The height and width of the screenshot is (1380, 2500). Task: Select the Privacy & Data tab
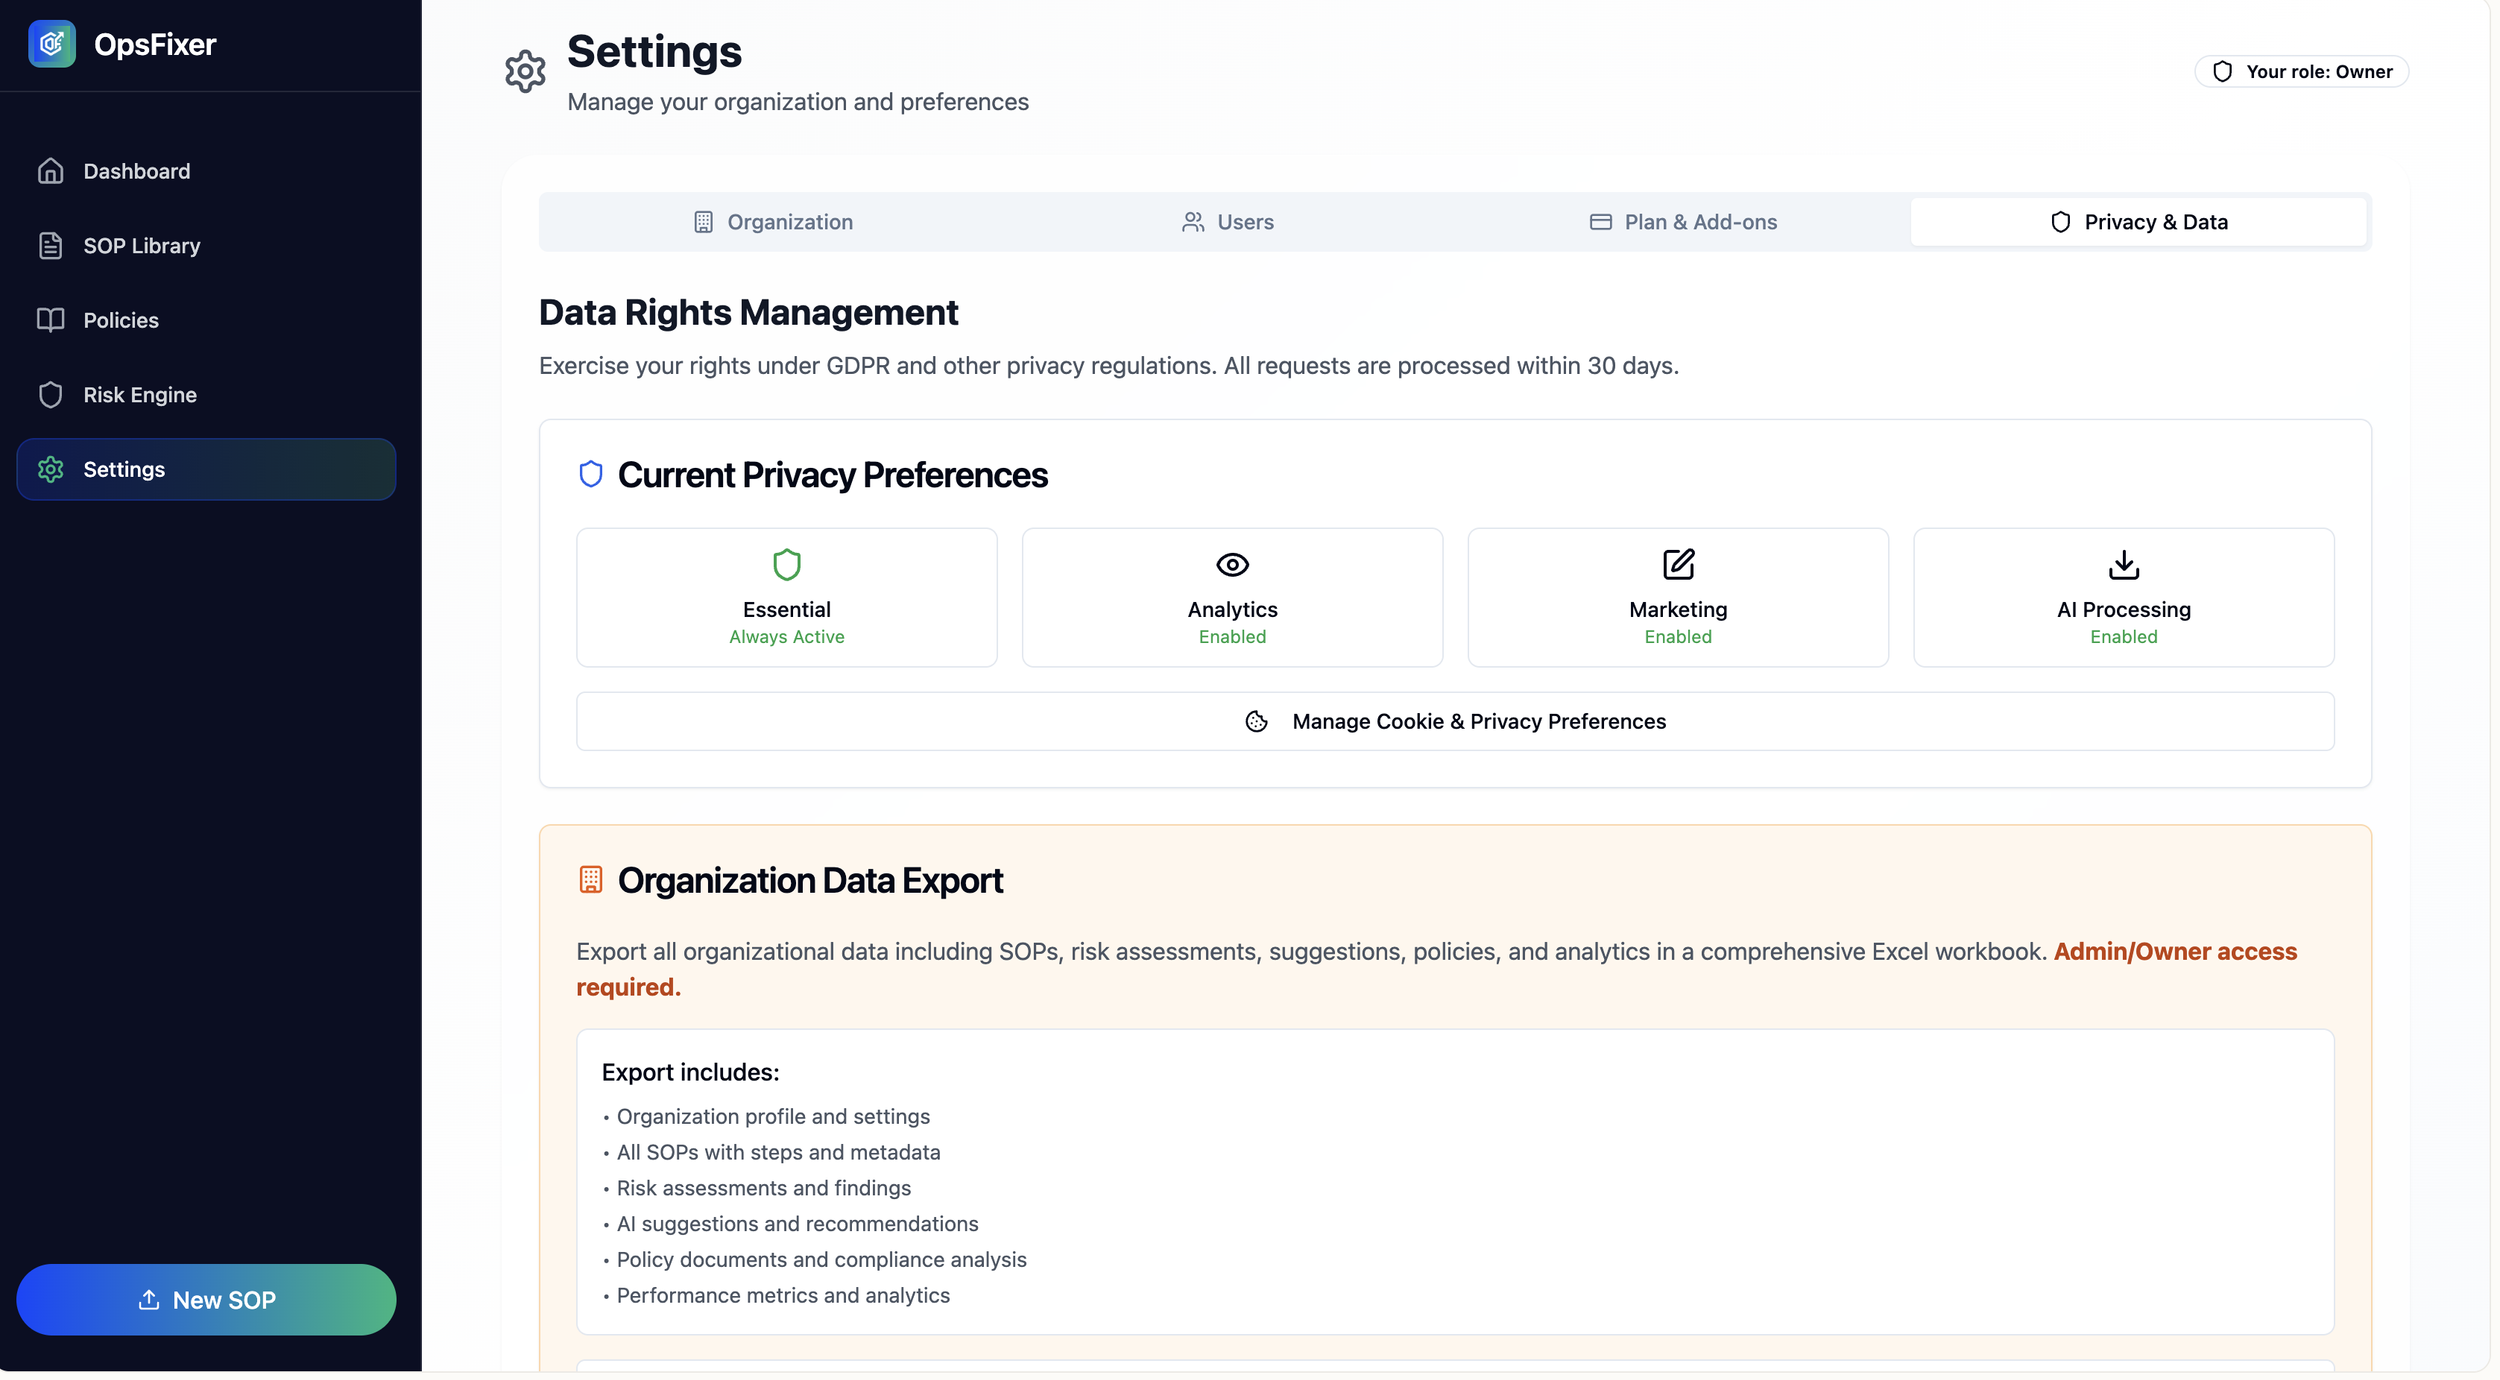pyautogui.click(x=2138, y=222)
